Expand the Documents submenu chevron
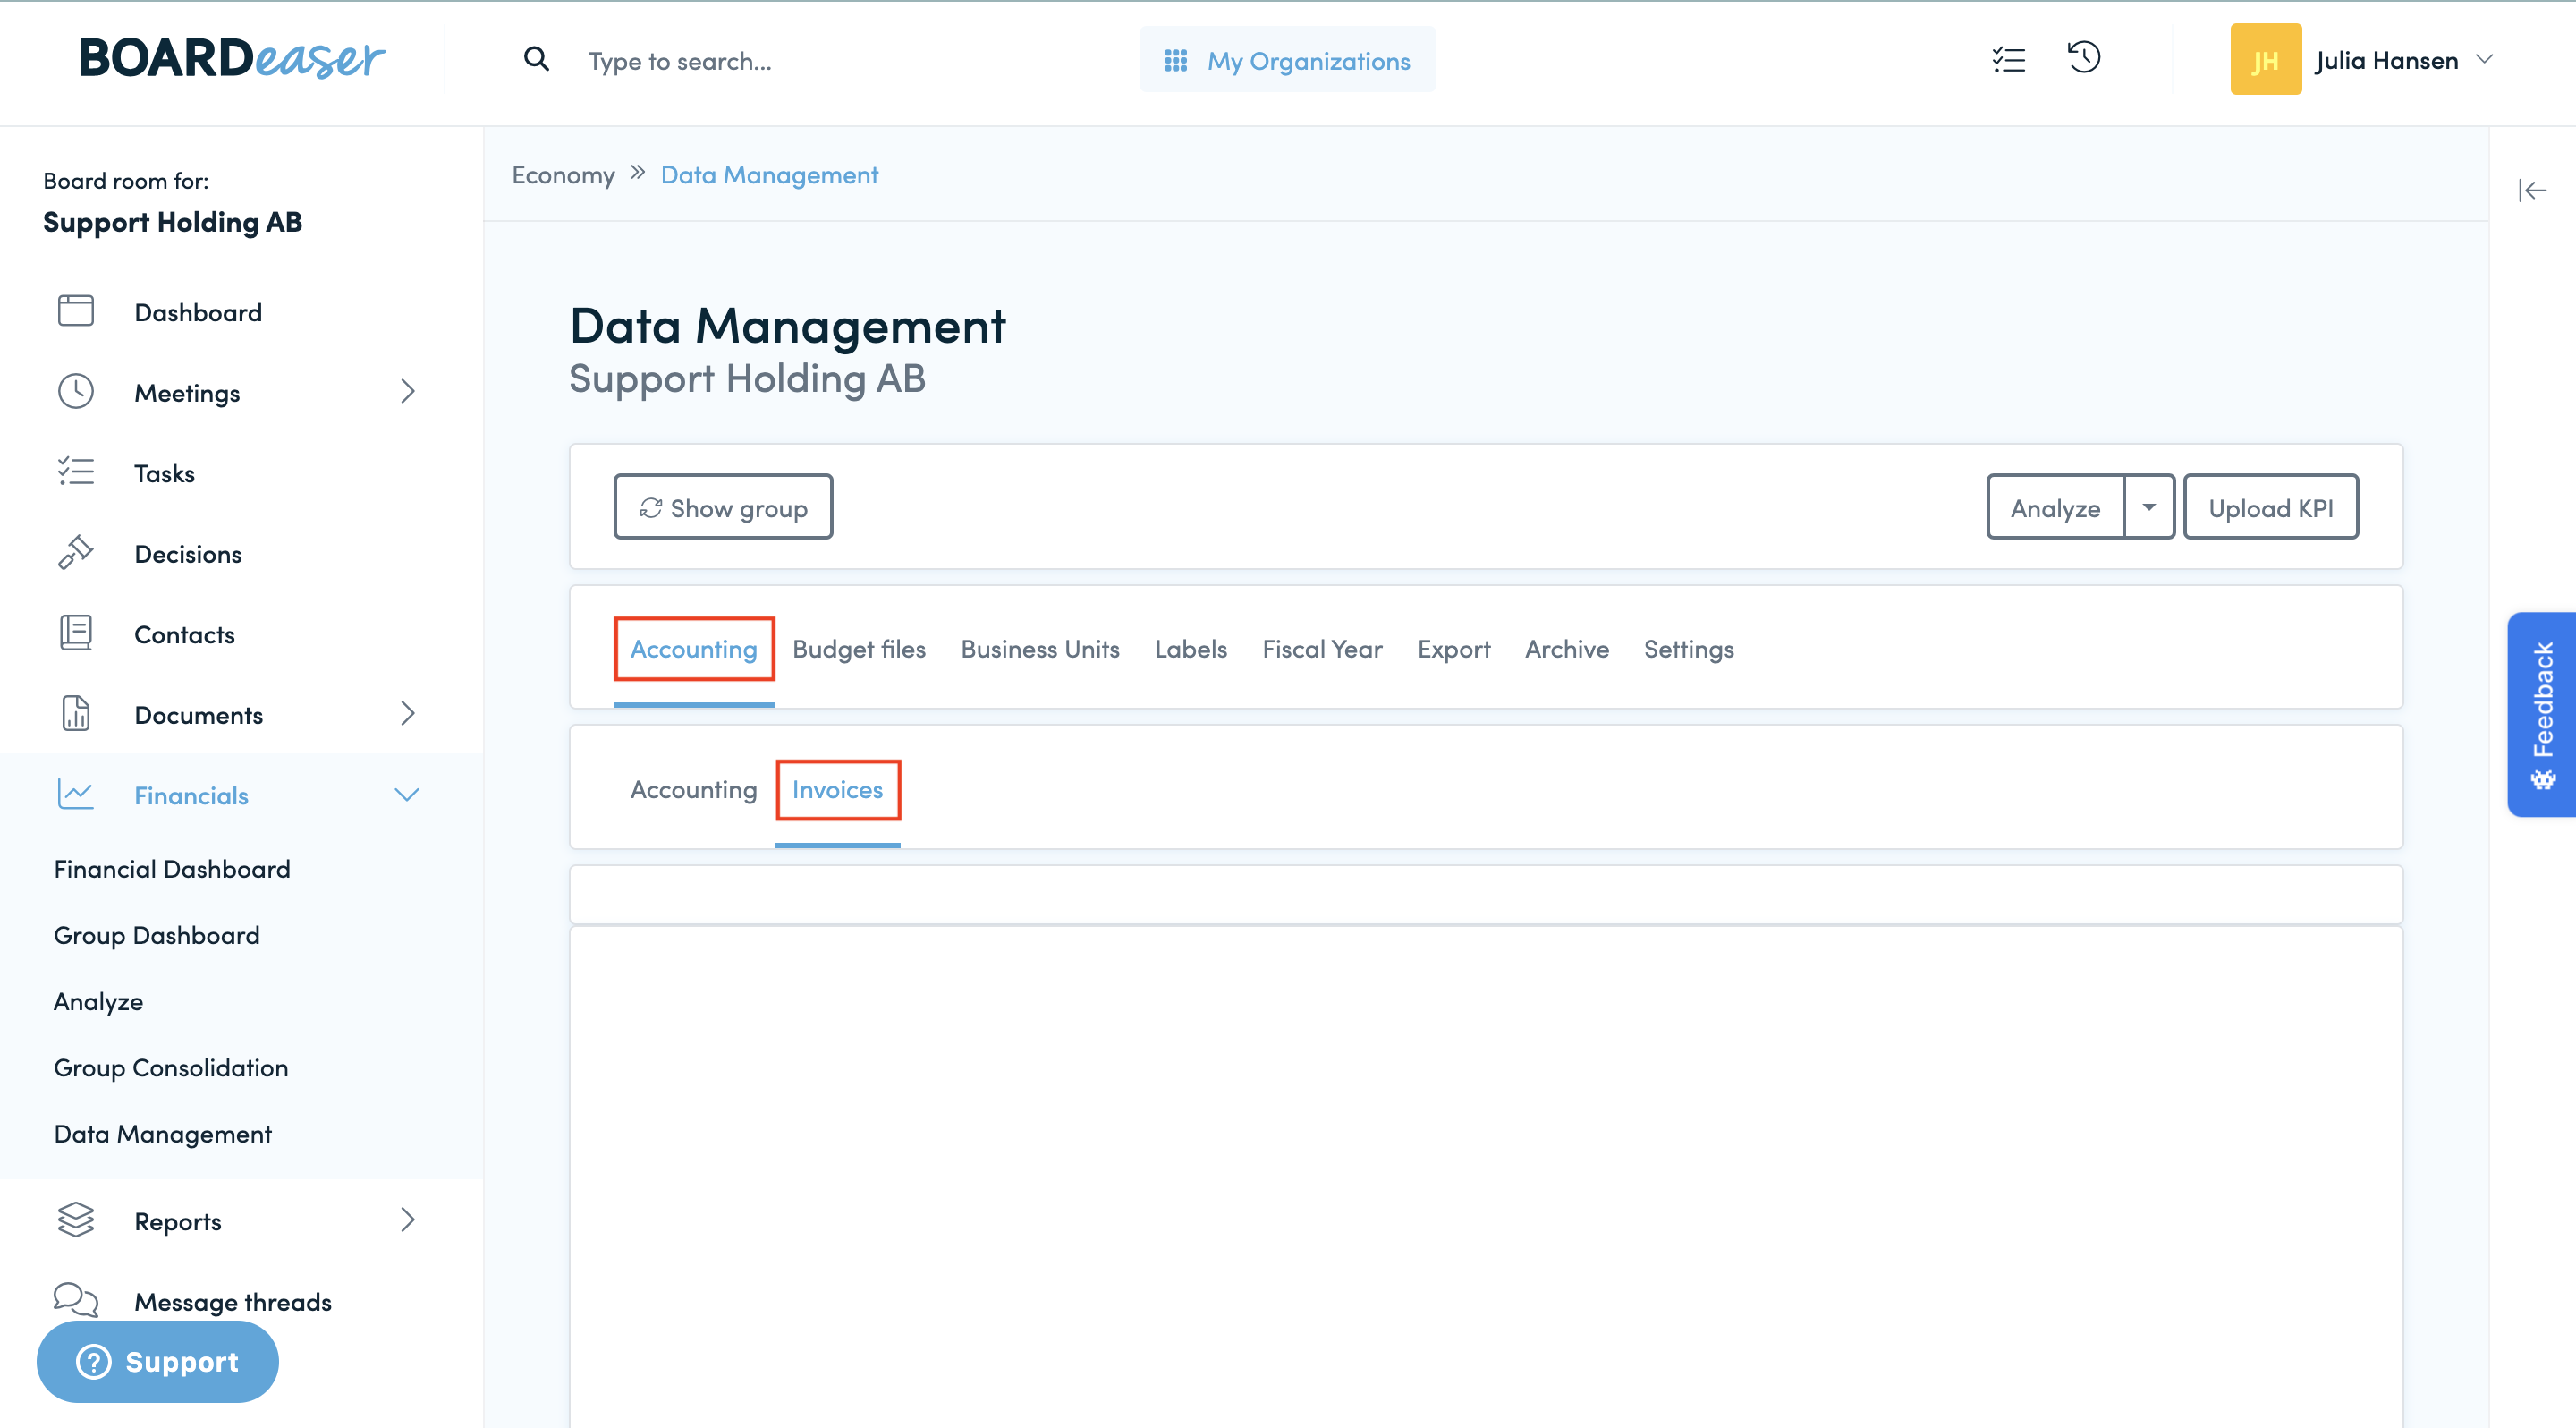The width and height of the screenshot is (2576, 1428). click(x=407, y=714)
